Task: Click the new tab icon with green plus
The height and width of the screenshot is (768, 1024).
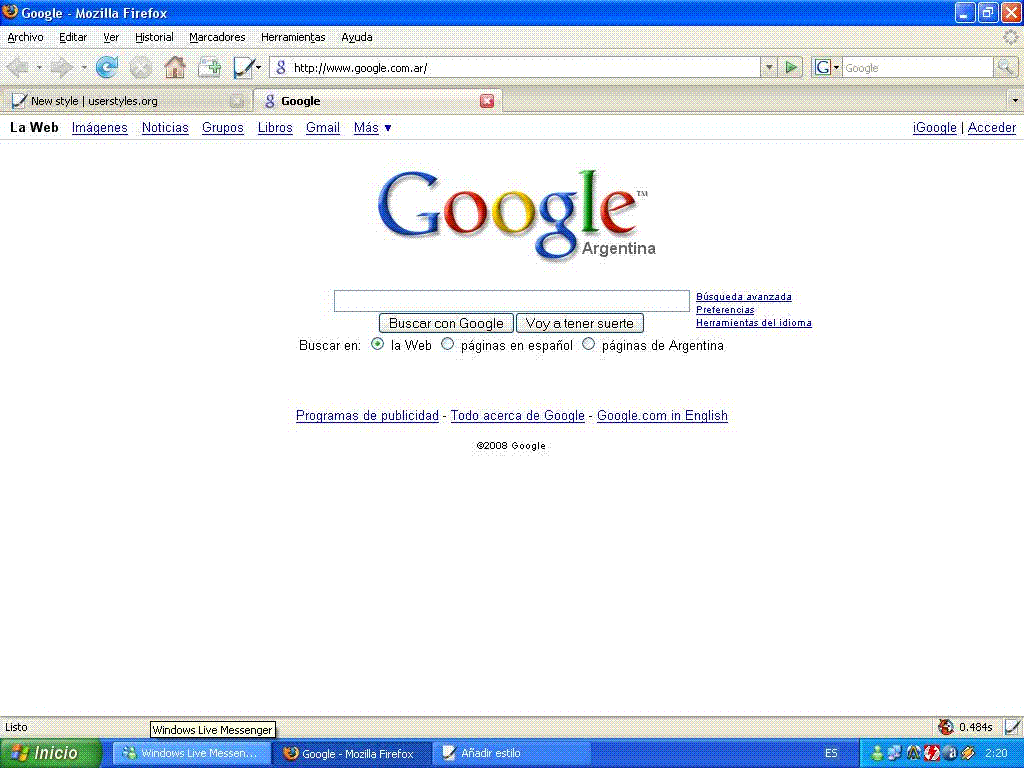Action: coord(209,67)
